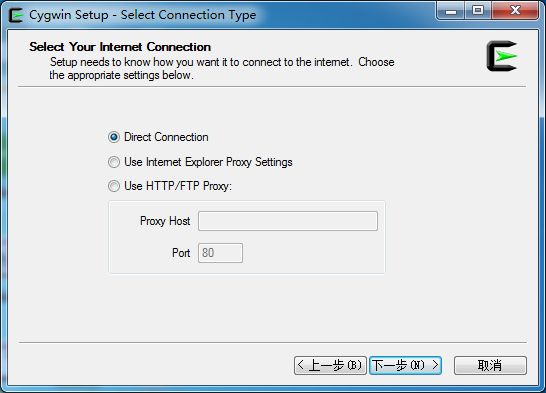Click the Use Internet Explorer Proxy Settings label
The image size is (546, 393).
pyautogui.click(x=208, y=162)
